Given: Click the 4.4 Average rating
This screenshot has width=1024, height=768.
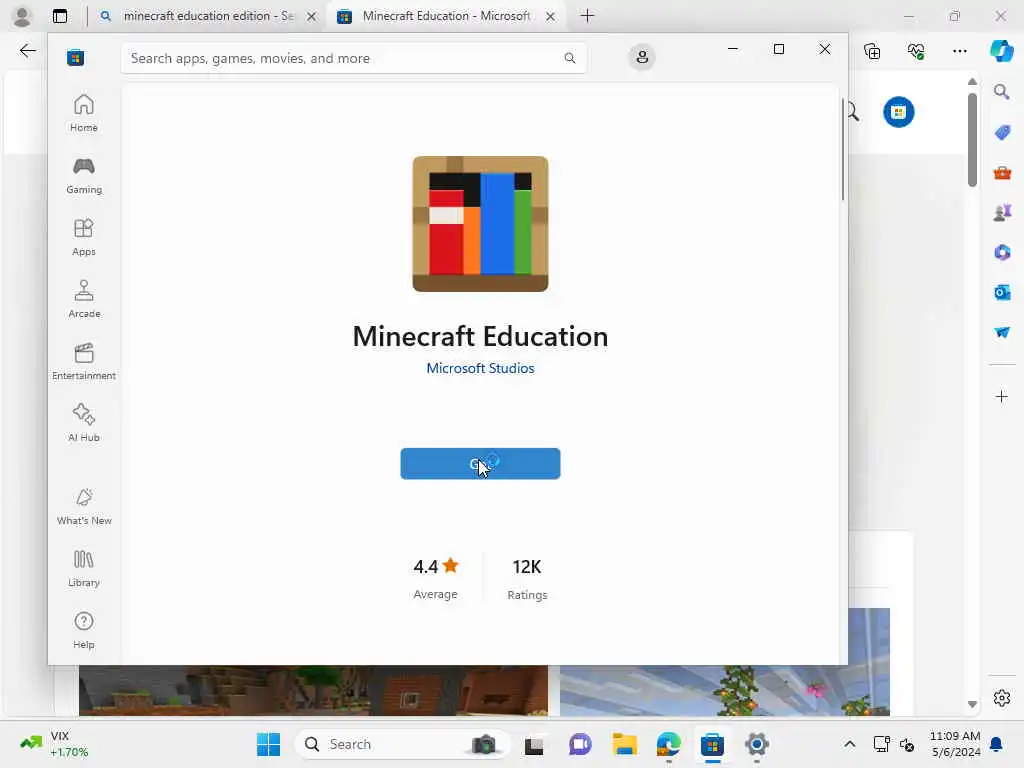Looking at the screenshot, I should pos(436,578).
